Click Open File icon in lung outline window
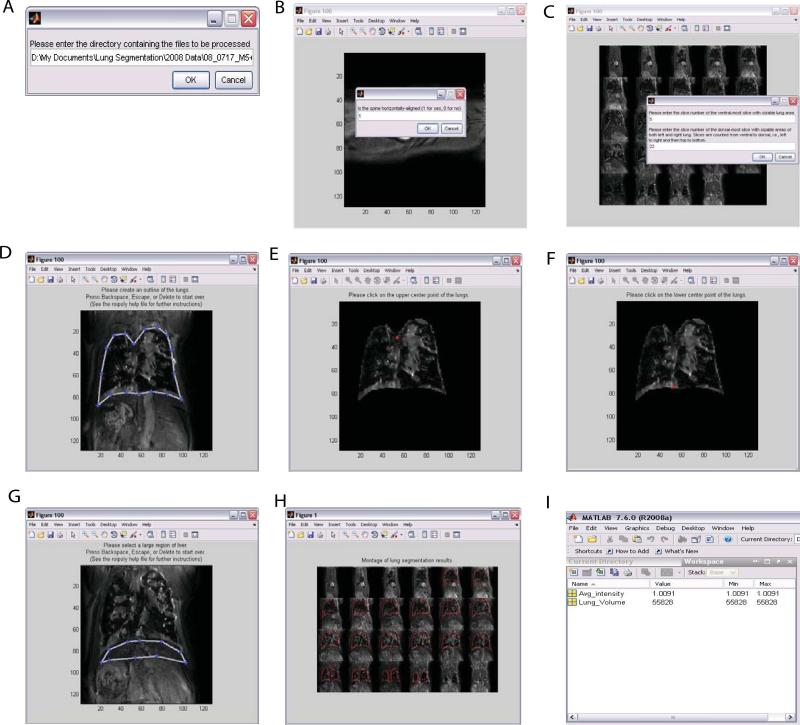800x725 pixels. [x=41, y=280]
